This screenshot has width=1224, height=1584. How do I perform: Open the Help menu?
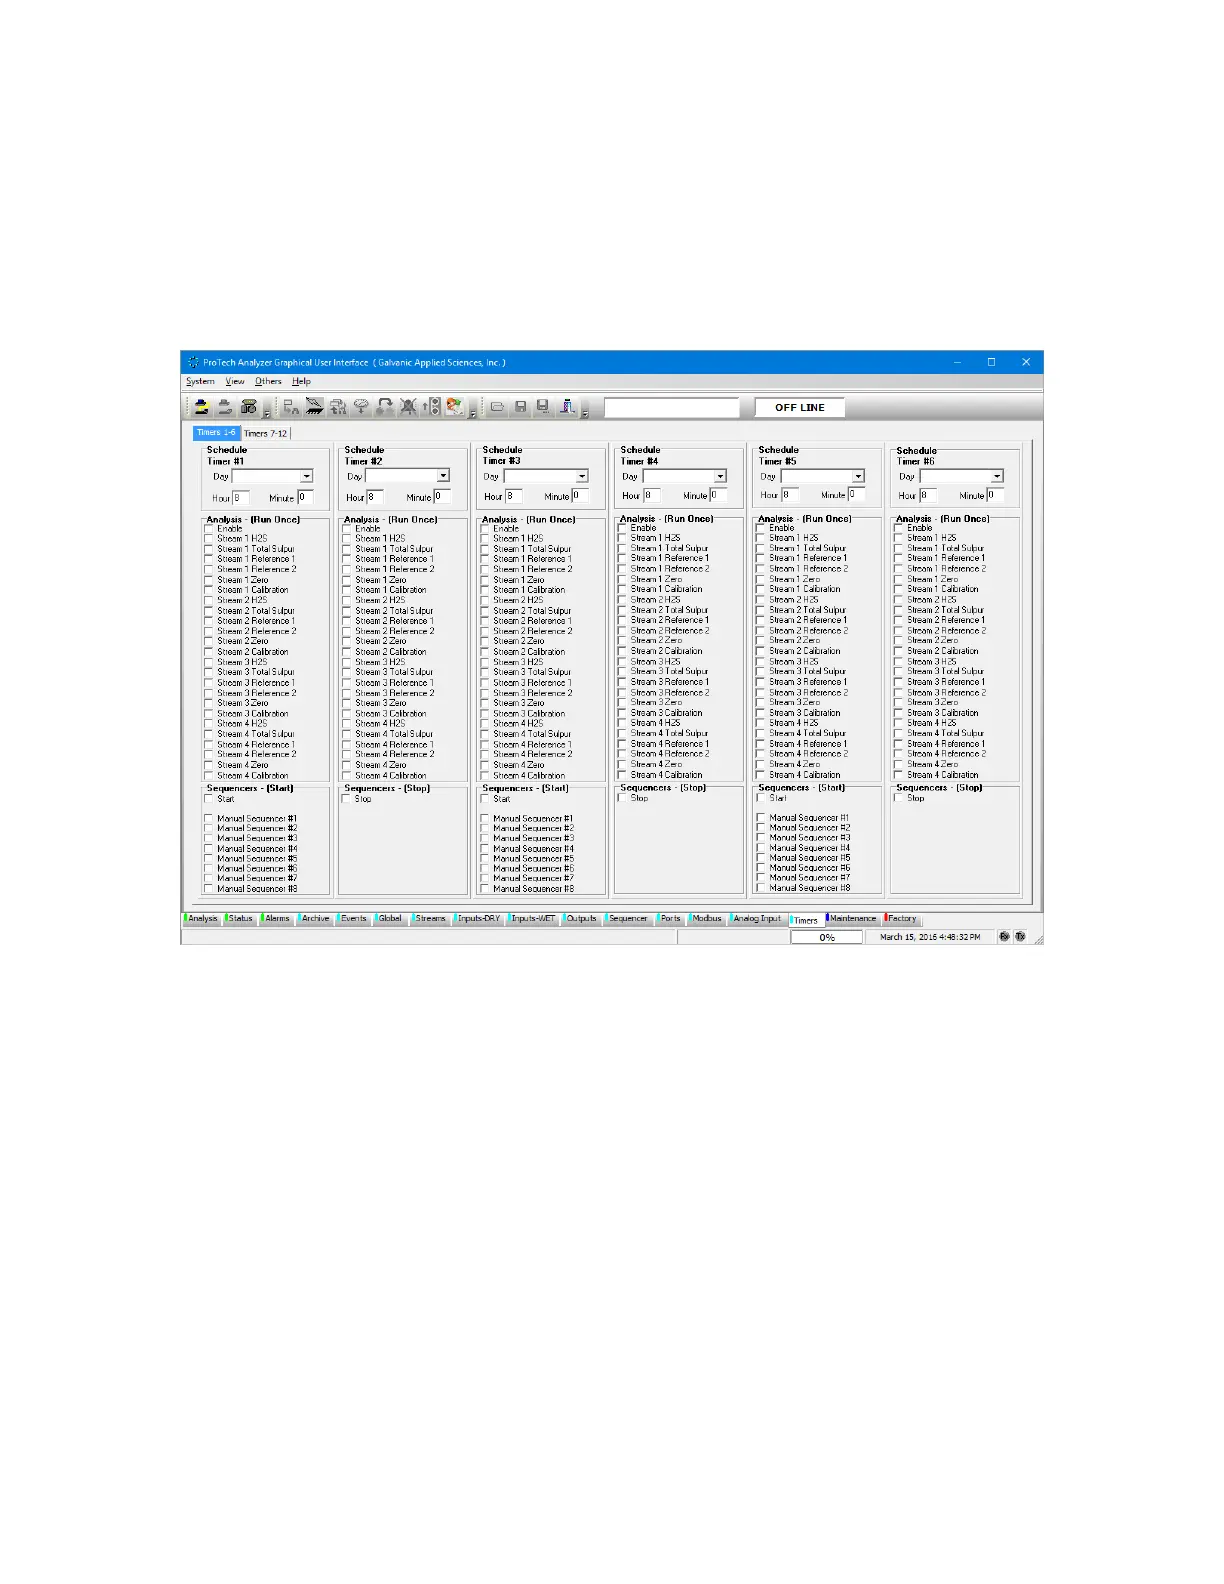(301, 381)
